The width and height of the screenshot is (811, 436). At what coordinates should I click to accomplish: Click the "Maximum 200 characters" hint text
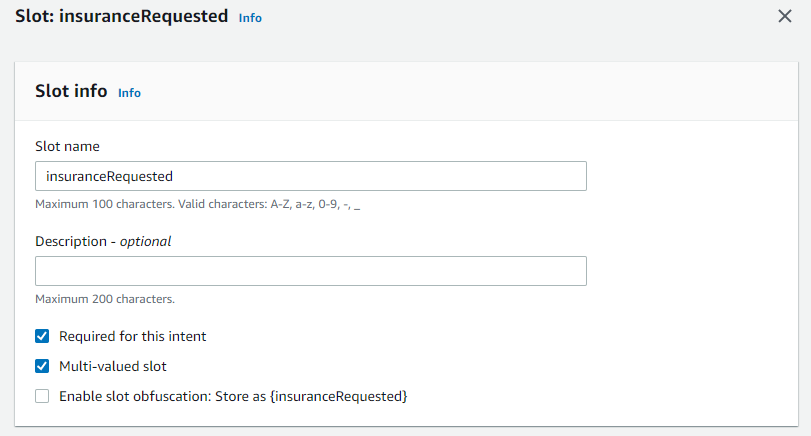[105, 299]
